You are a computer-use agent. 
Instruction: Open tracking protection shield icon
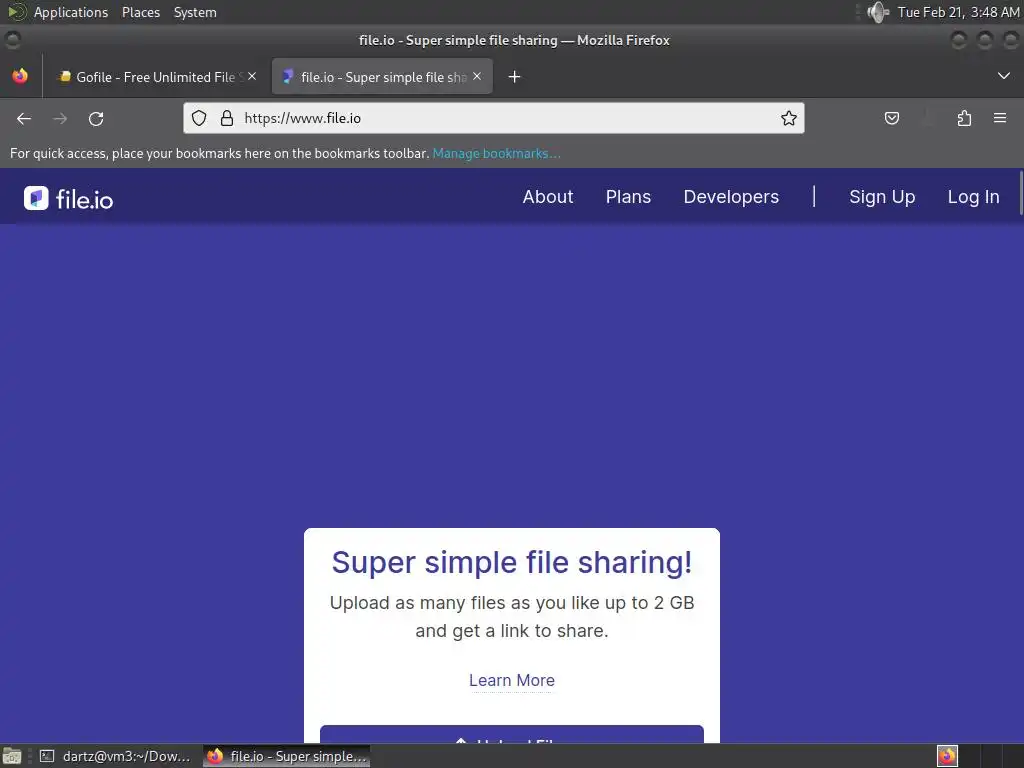coord(199,118)
